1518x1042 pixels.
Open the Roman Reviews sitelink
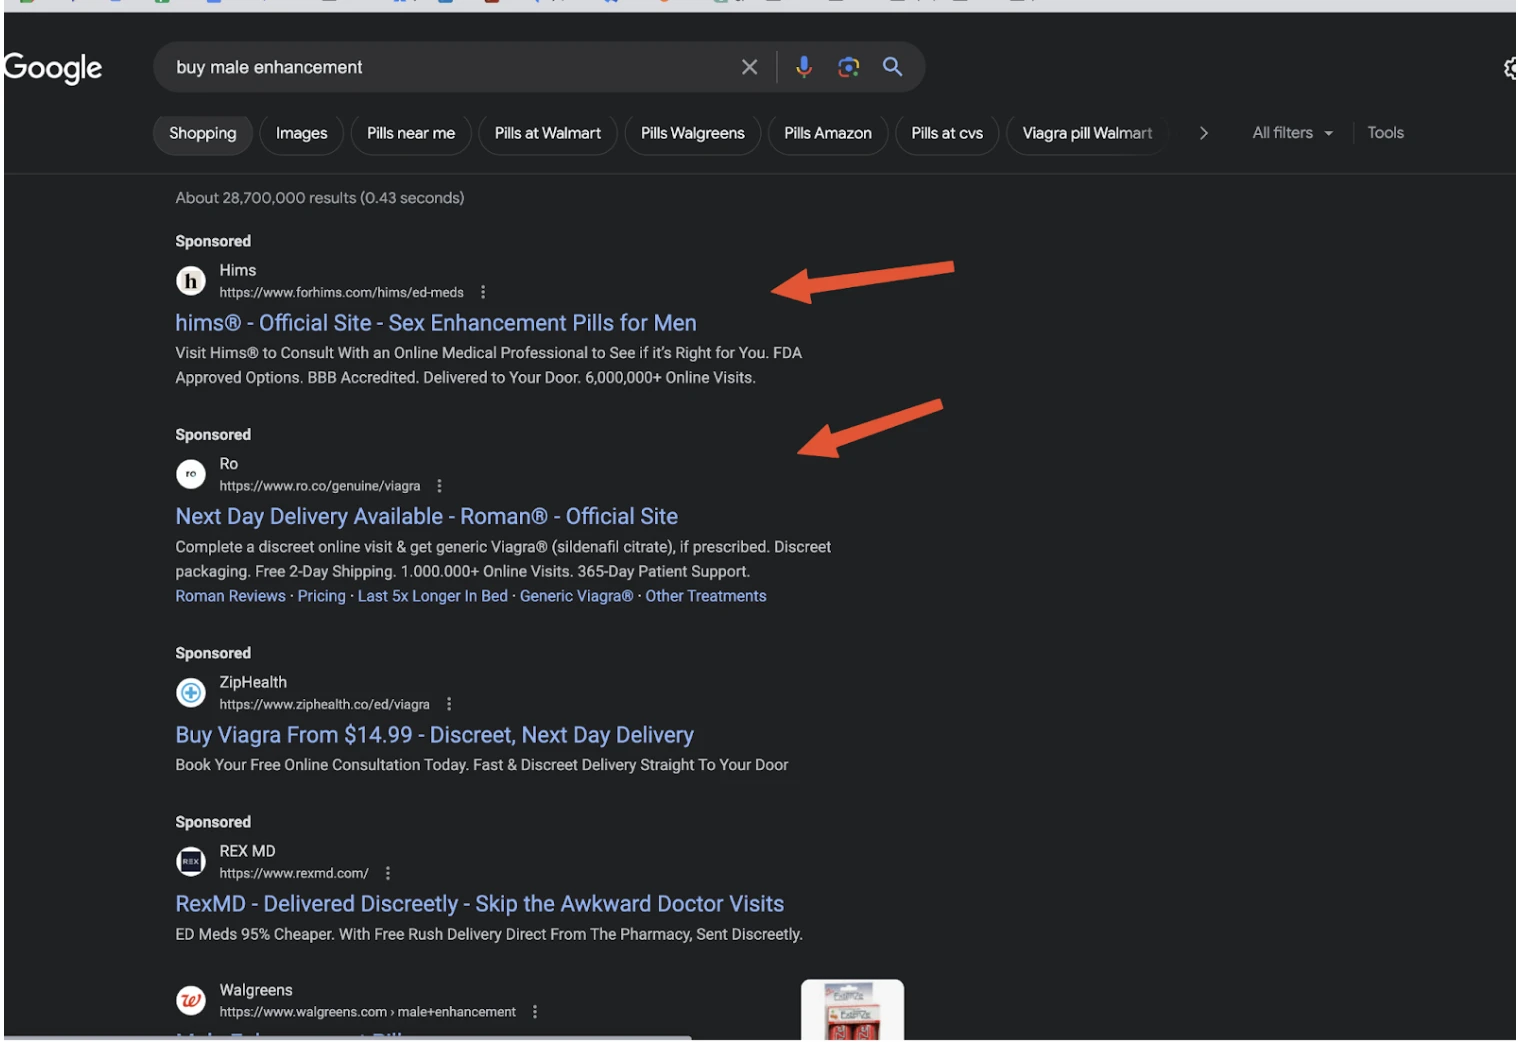click(x=230, y=596)
